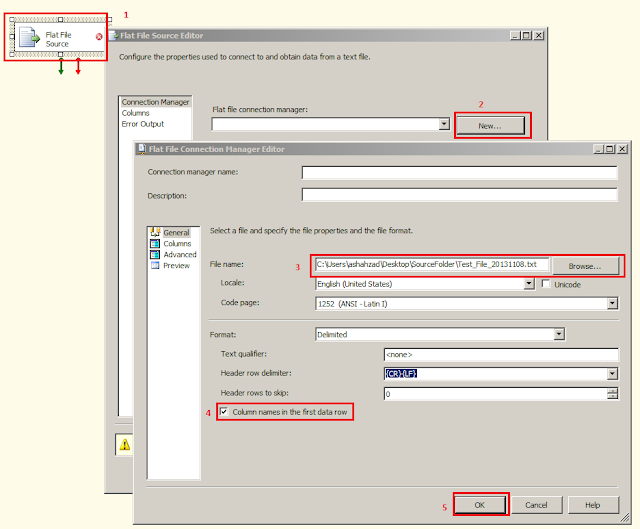Image resolution: width=640 pixels, height=529 pixels.
Task: Maximize the Flat File Connection Manager Editor window
Action: coord(610,149)
